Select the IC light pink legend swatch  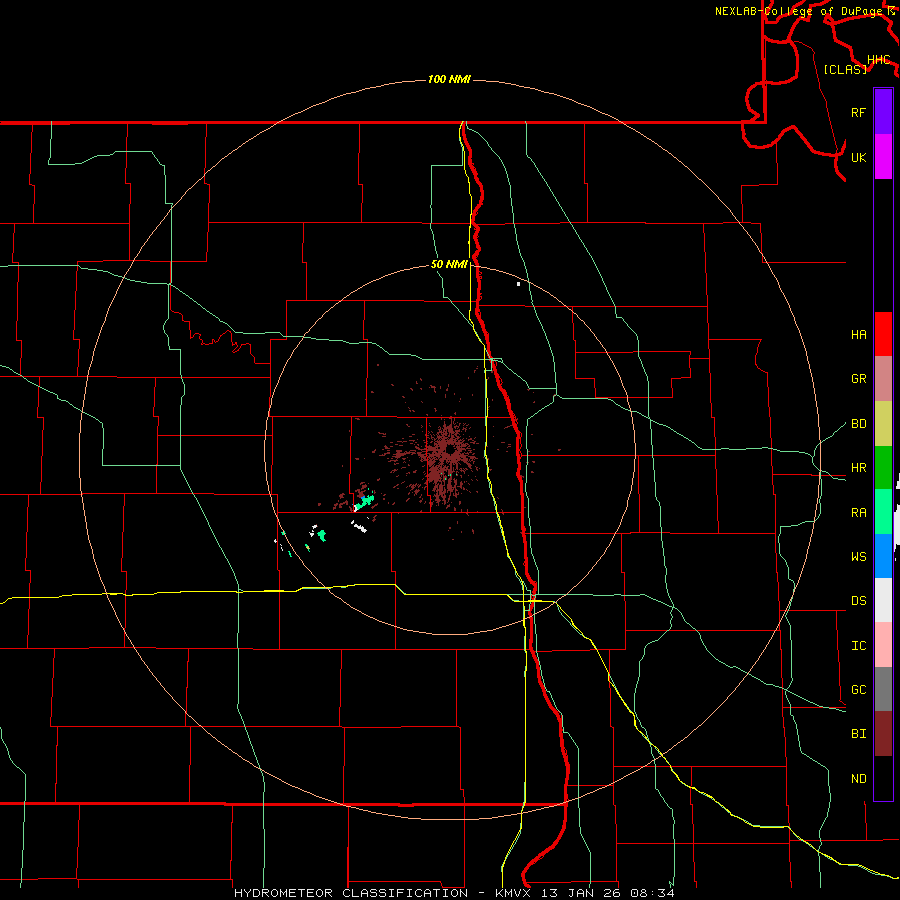(x=883, y=645)
